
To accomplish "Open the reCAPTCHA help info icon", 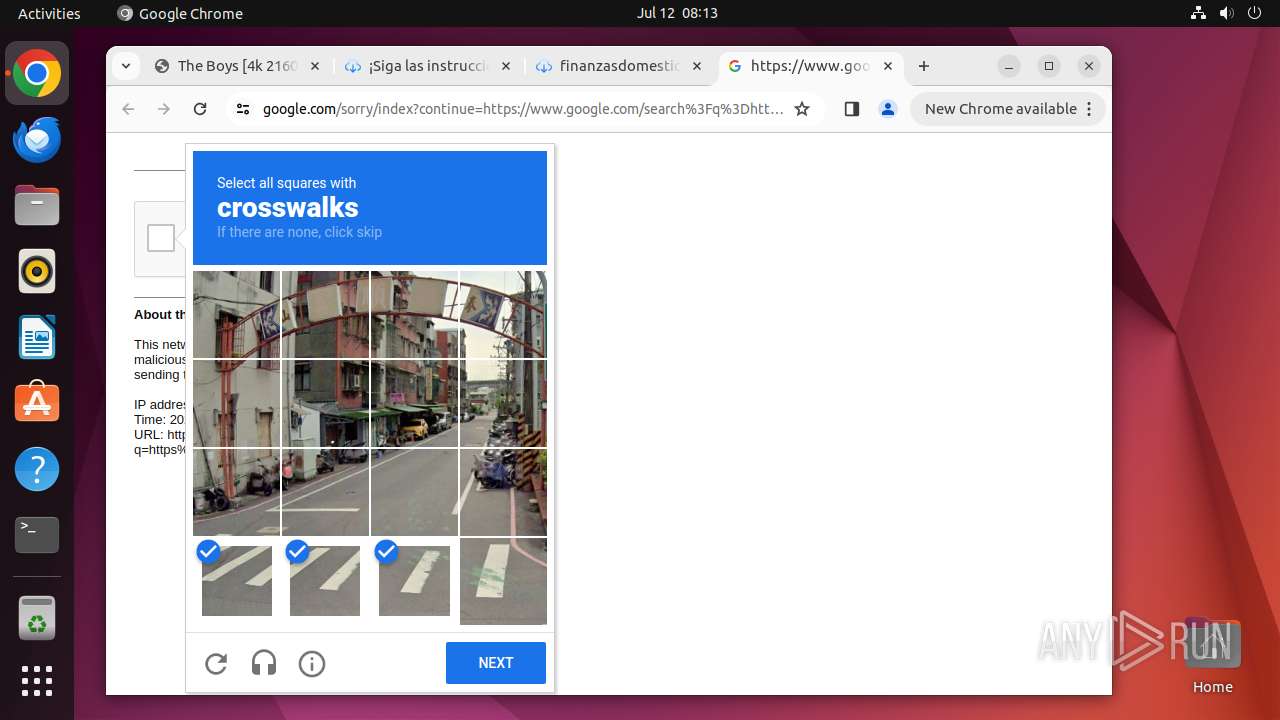I will (x=312, y=663).
